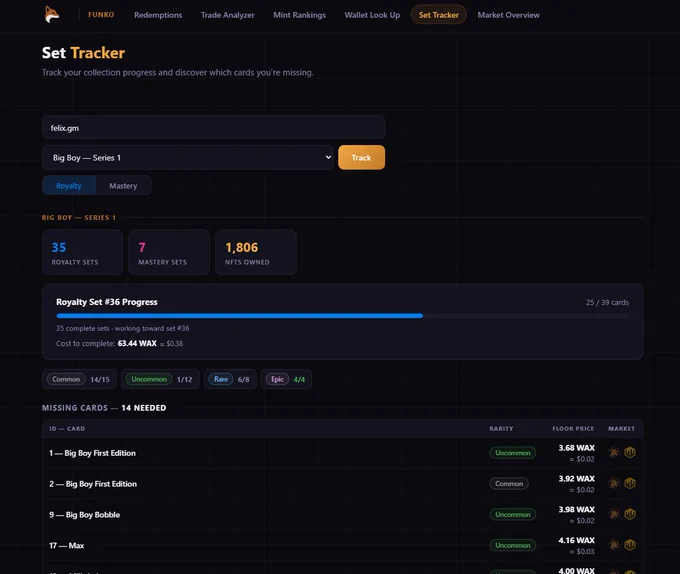This screenshot has height=574, width=680.
Task: Click the Uncommon badge on Big Boy Bobble row
Action: point(513,514)
